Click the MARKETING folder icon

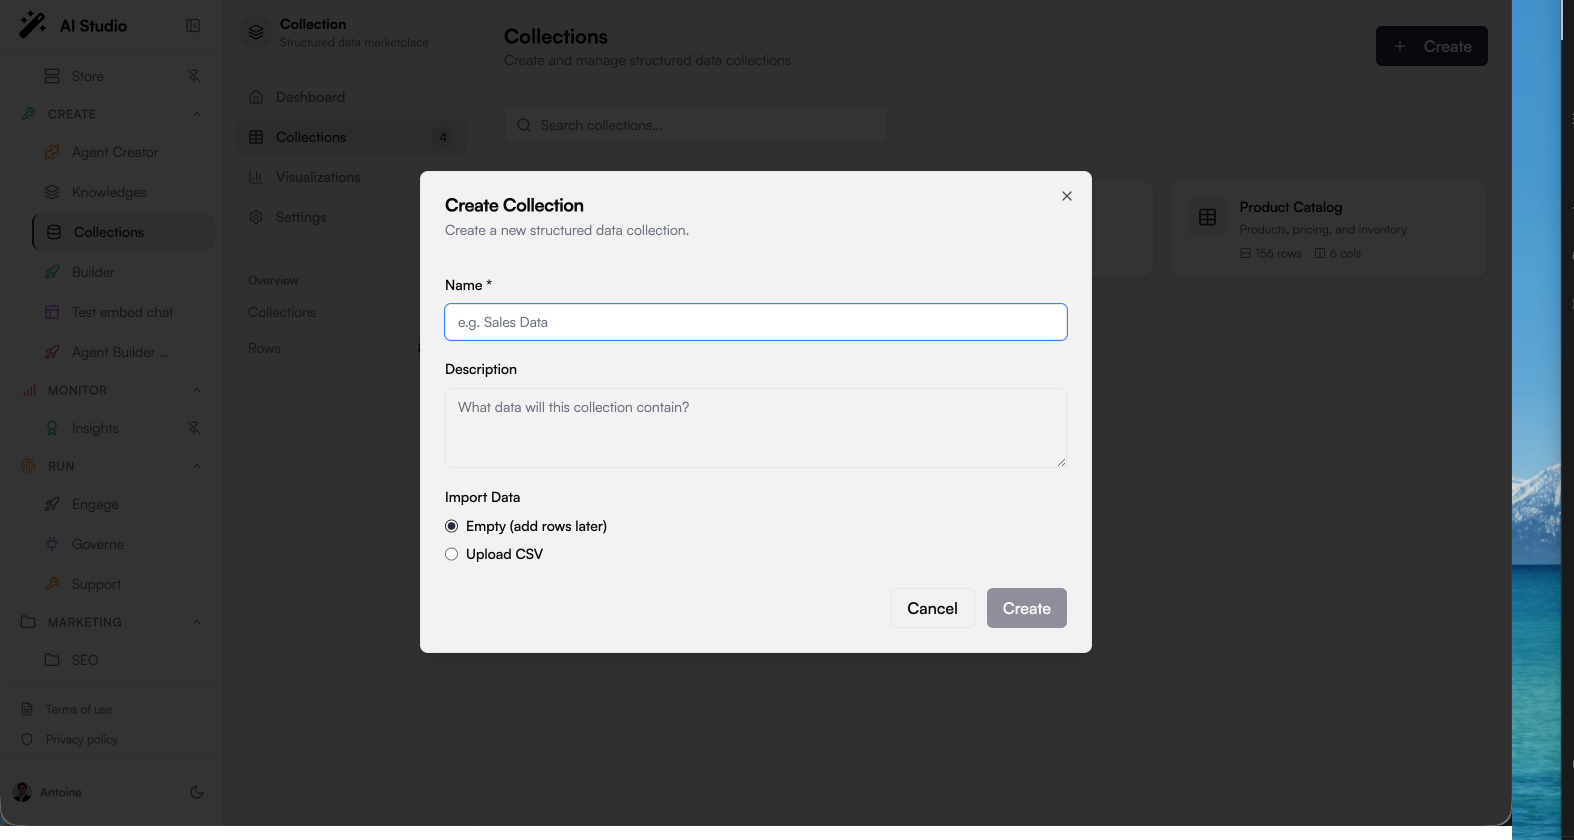pos(28,622)
